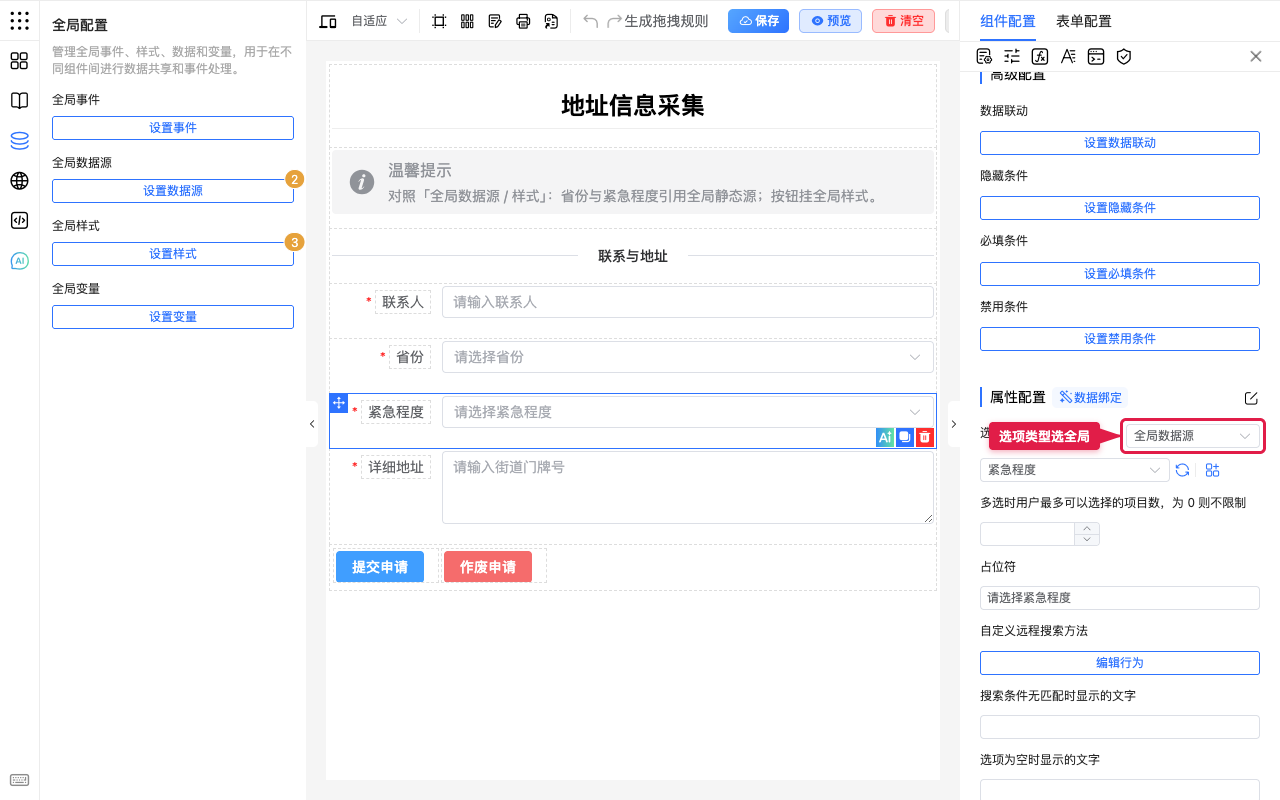
Task: Click the 设置必填条件 button
Action: pyautogui.click(x=1120, y=274)
